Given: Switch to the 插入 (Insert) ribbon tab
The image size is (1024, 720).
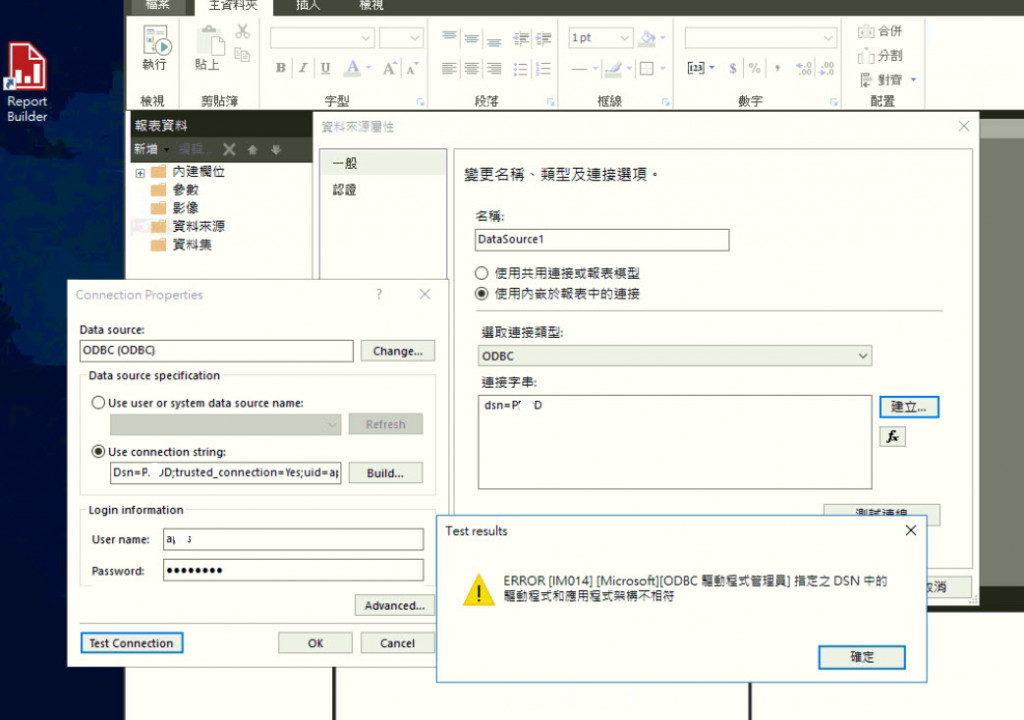Looking at the screenshot, I should (x=308, y=5).
